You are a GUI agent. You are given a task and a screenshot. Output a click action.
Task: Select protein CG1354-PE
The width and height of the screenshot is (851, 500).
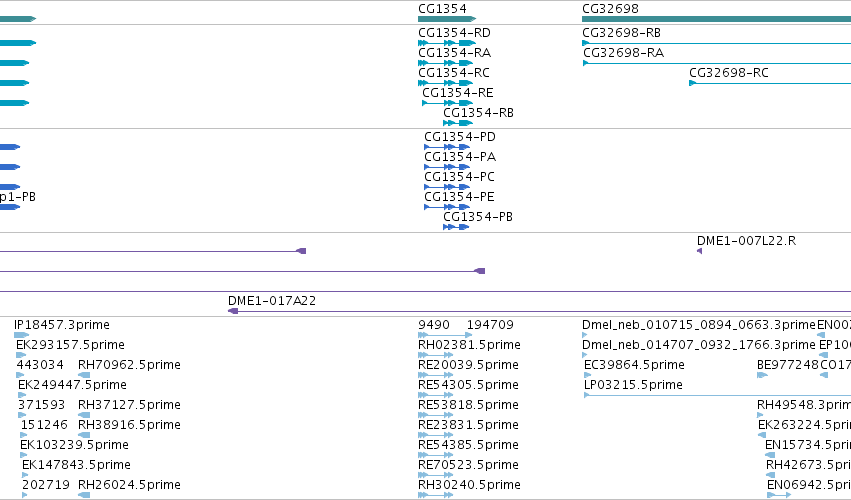459,197
